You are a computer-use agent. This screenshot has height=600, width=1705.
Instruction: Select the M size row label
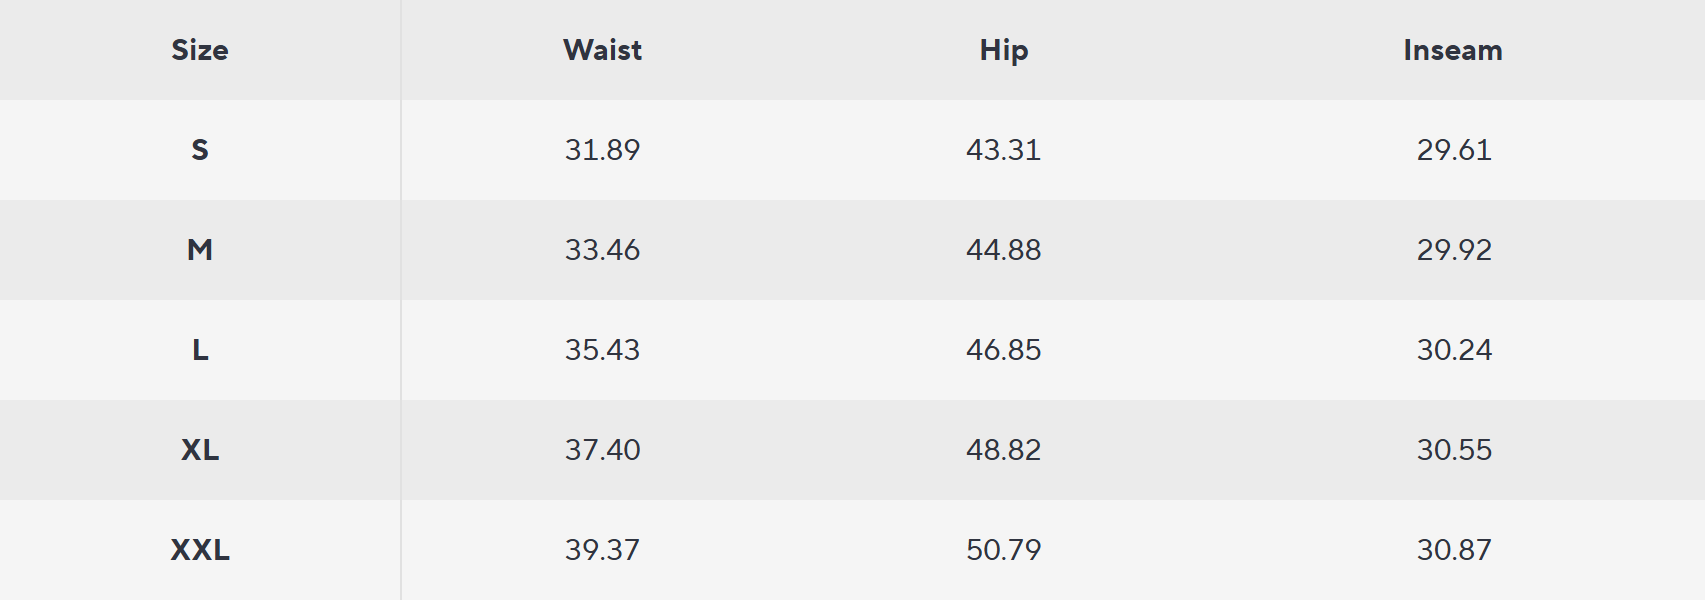click(200, 250)
